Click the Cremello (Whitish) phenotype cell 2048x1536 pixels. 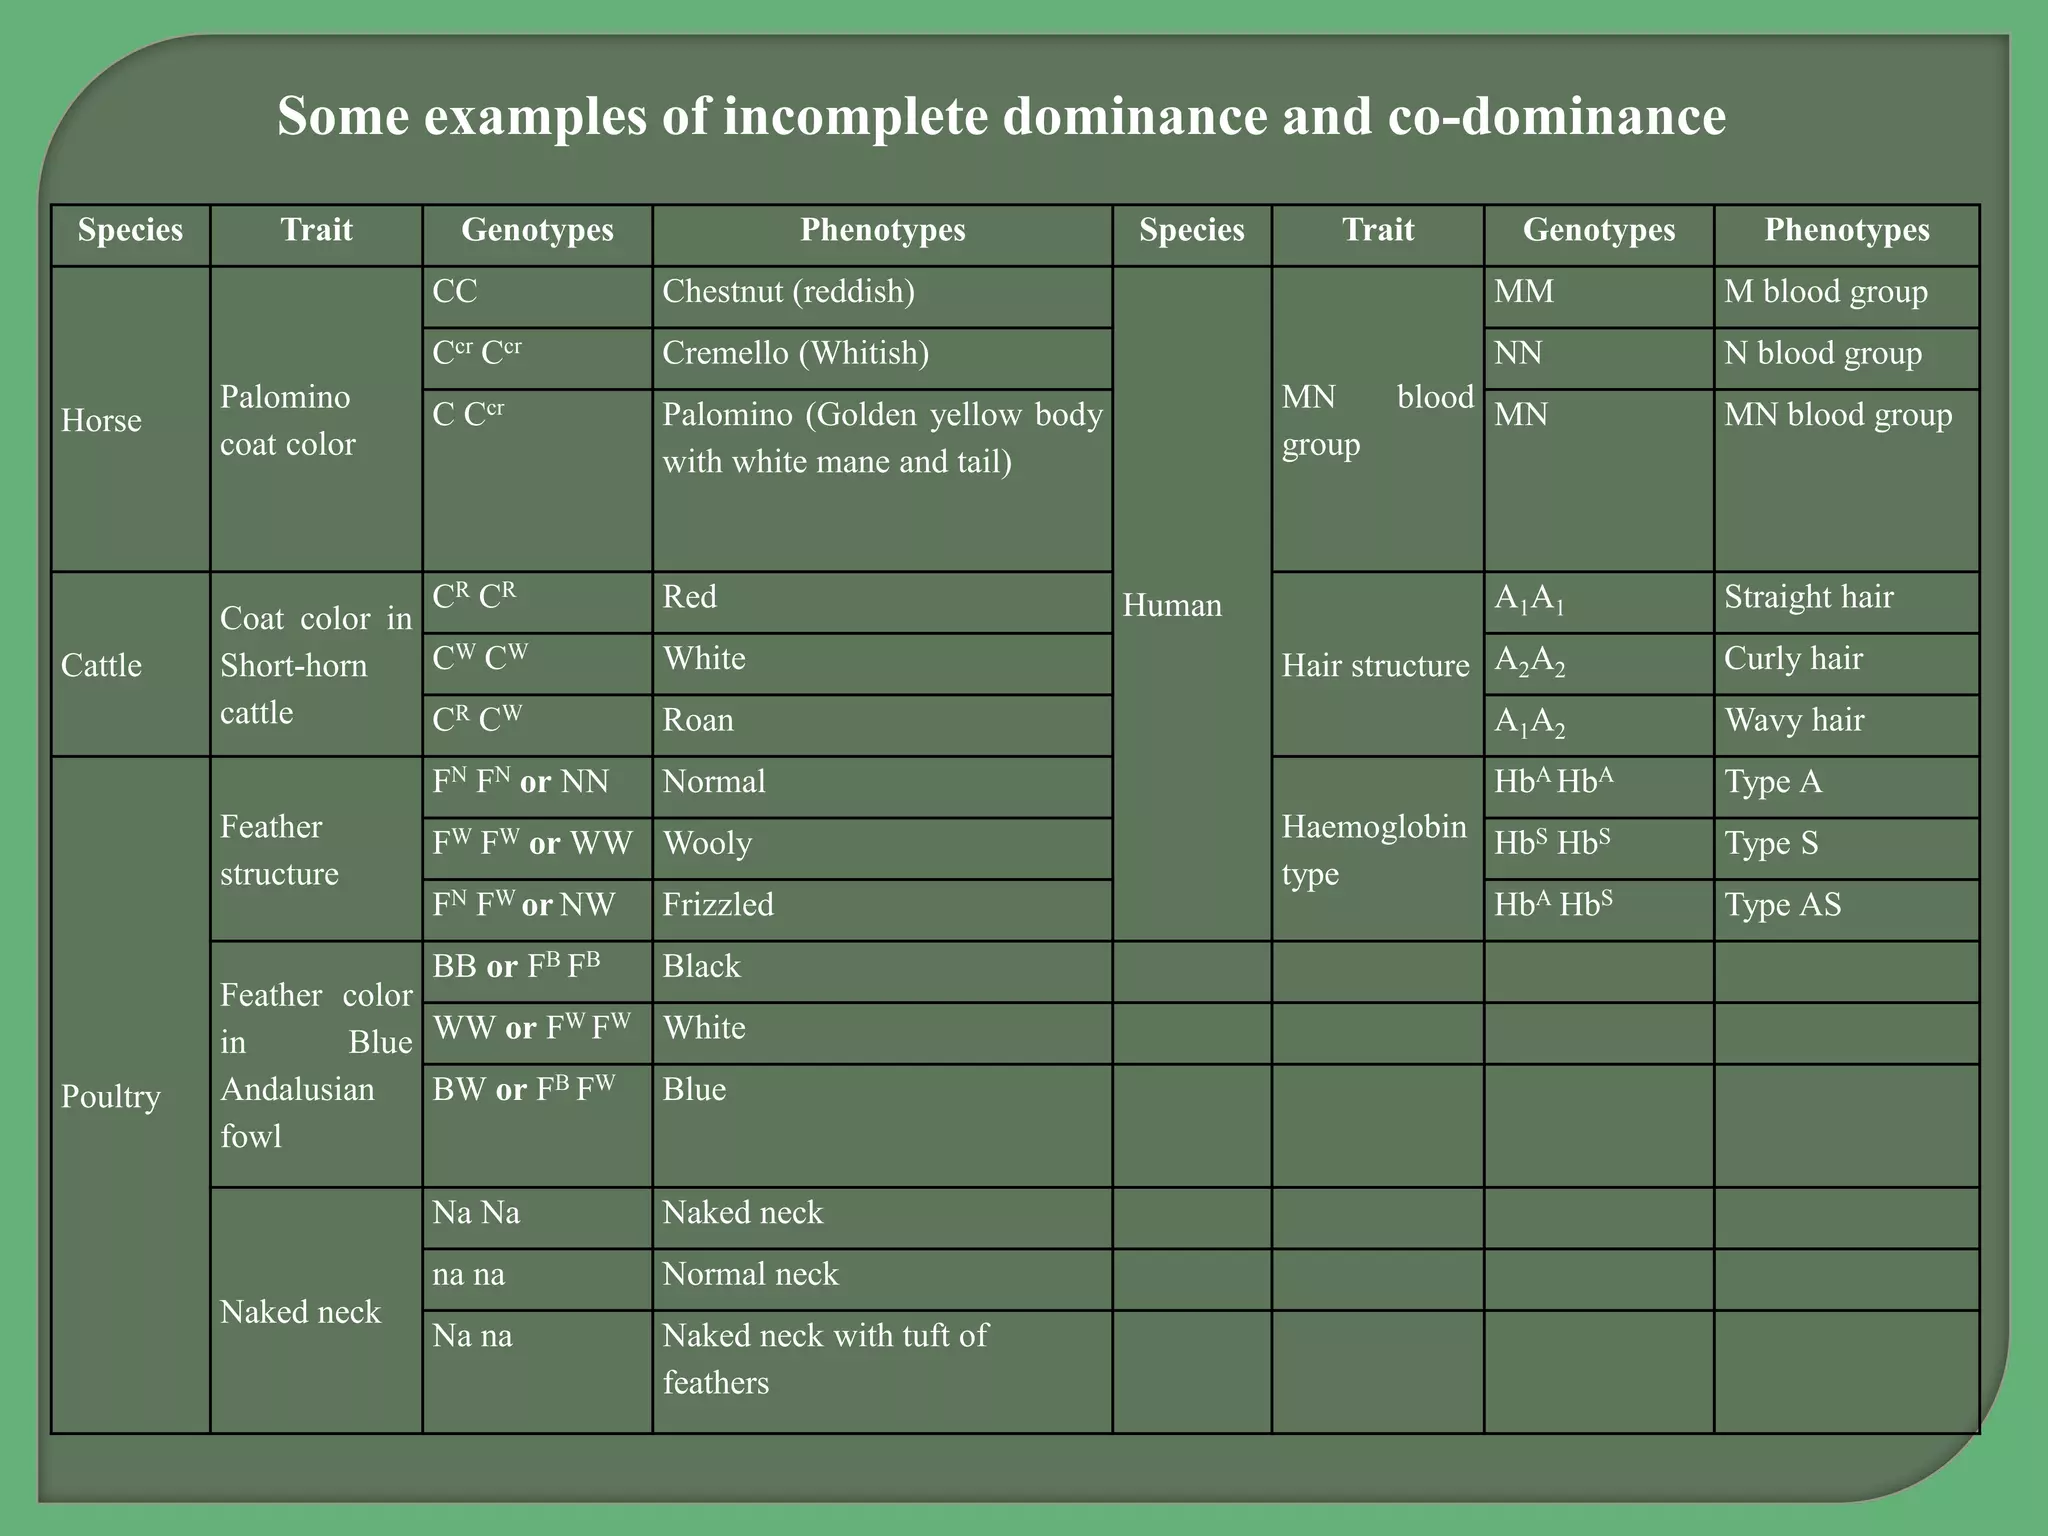795,354
